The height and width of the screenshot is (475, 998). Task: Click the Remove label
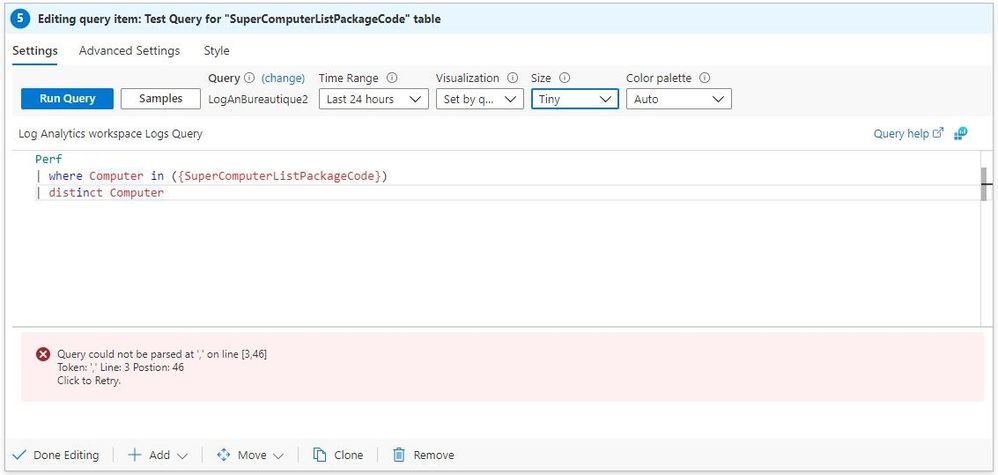point(434,455)
